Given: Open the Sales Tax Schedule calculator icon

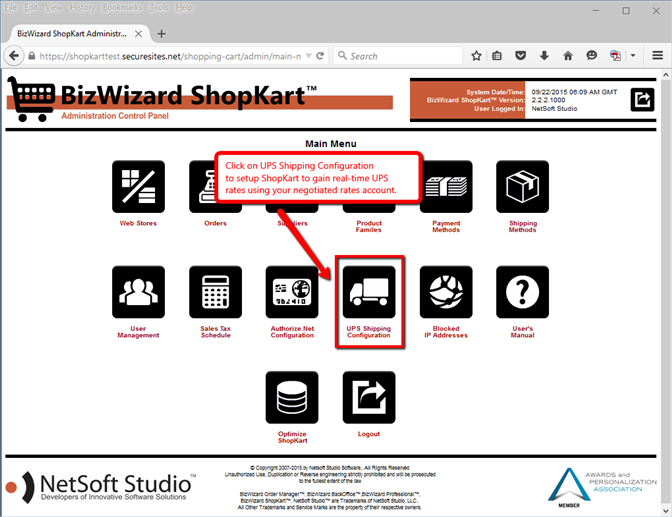Looking at the screenshot, I should pos(216,292).
